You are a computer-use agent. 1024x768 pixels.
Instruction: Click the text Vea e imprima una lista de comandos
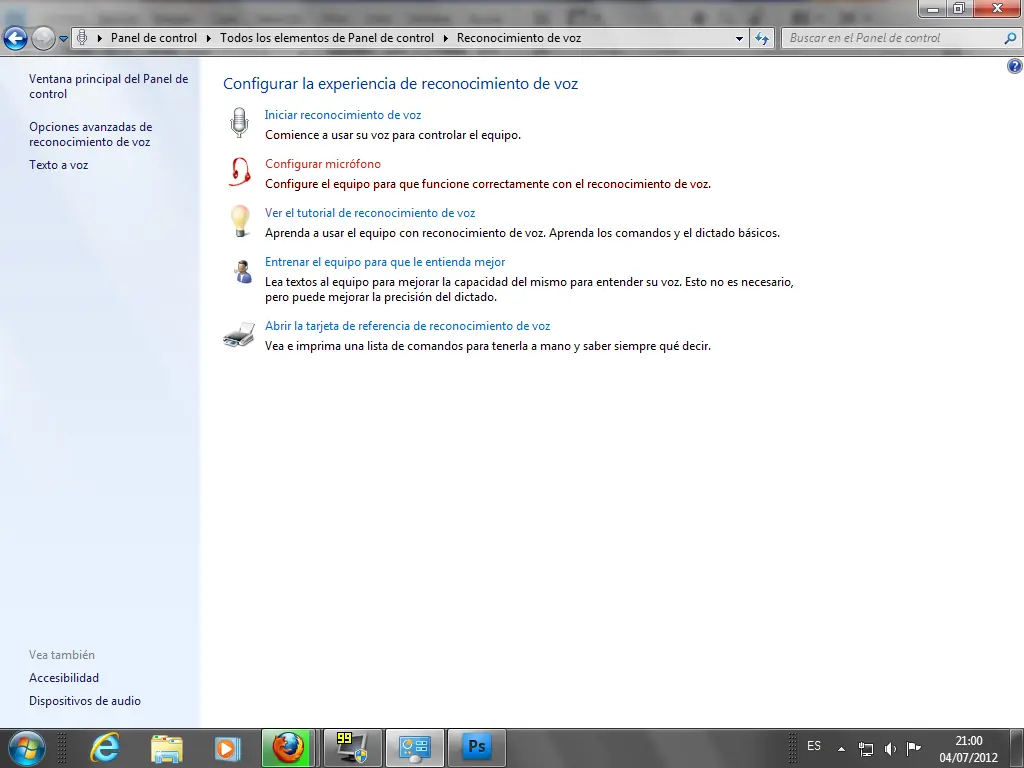487,346
